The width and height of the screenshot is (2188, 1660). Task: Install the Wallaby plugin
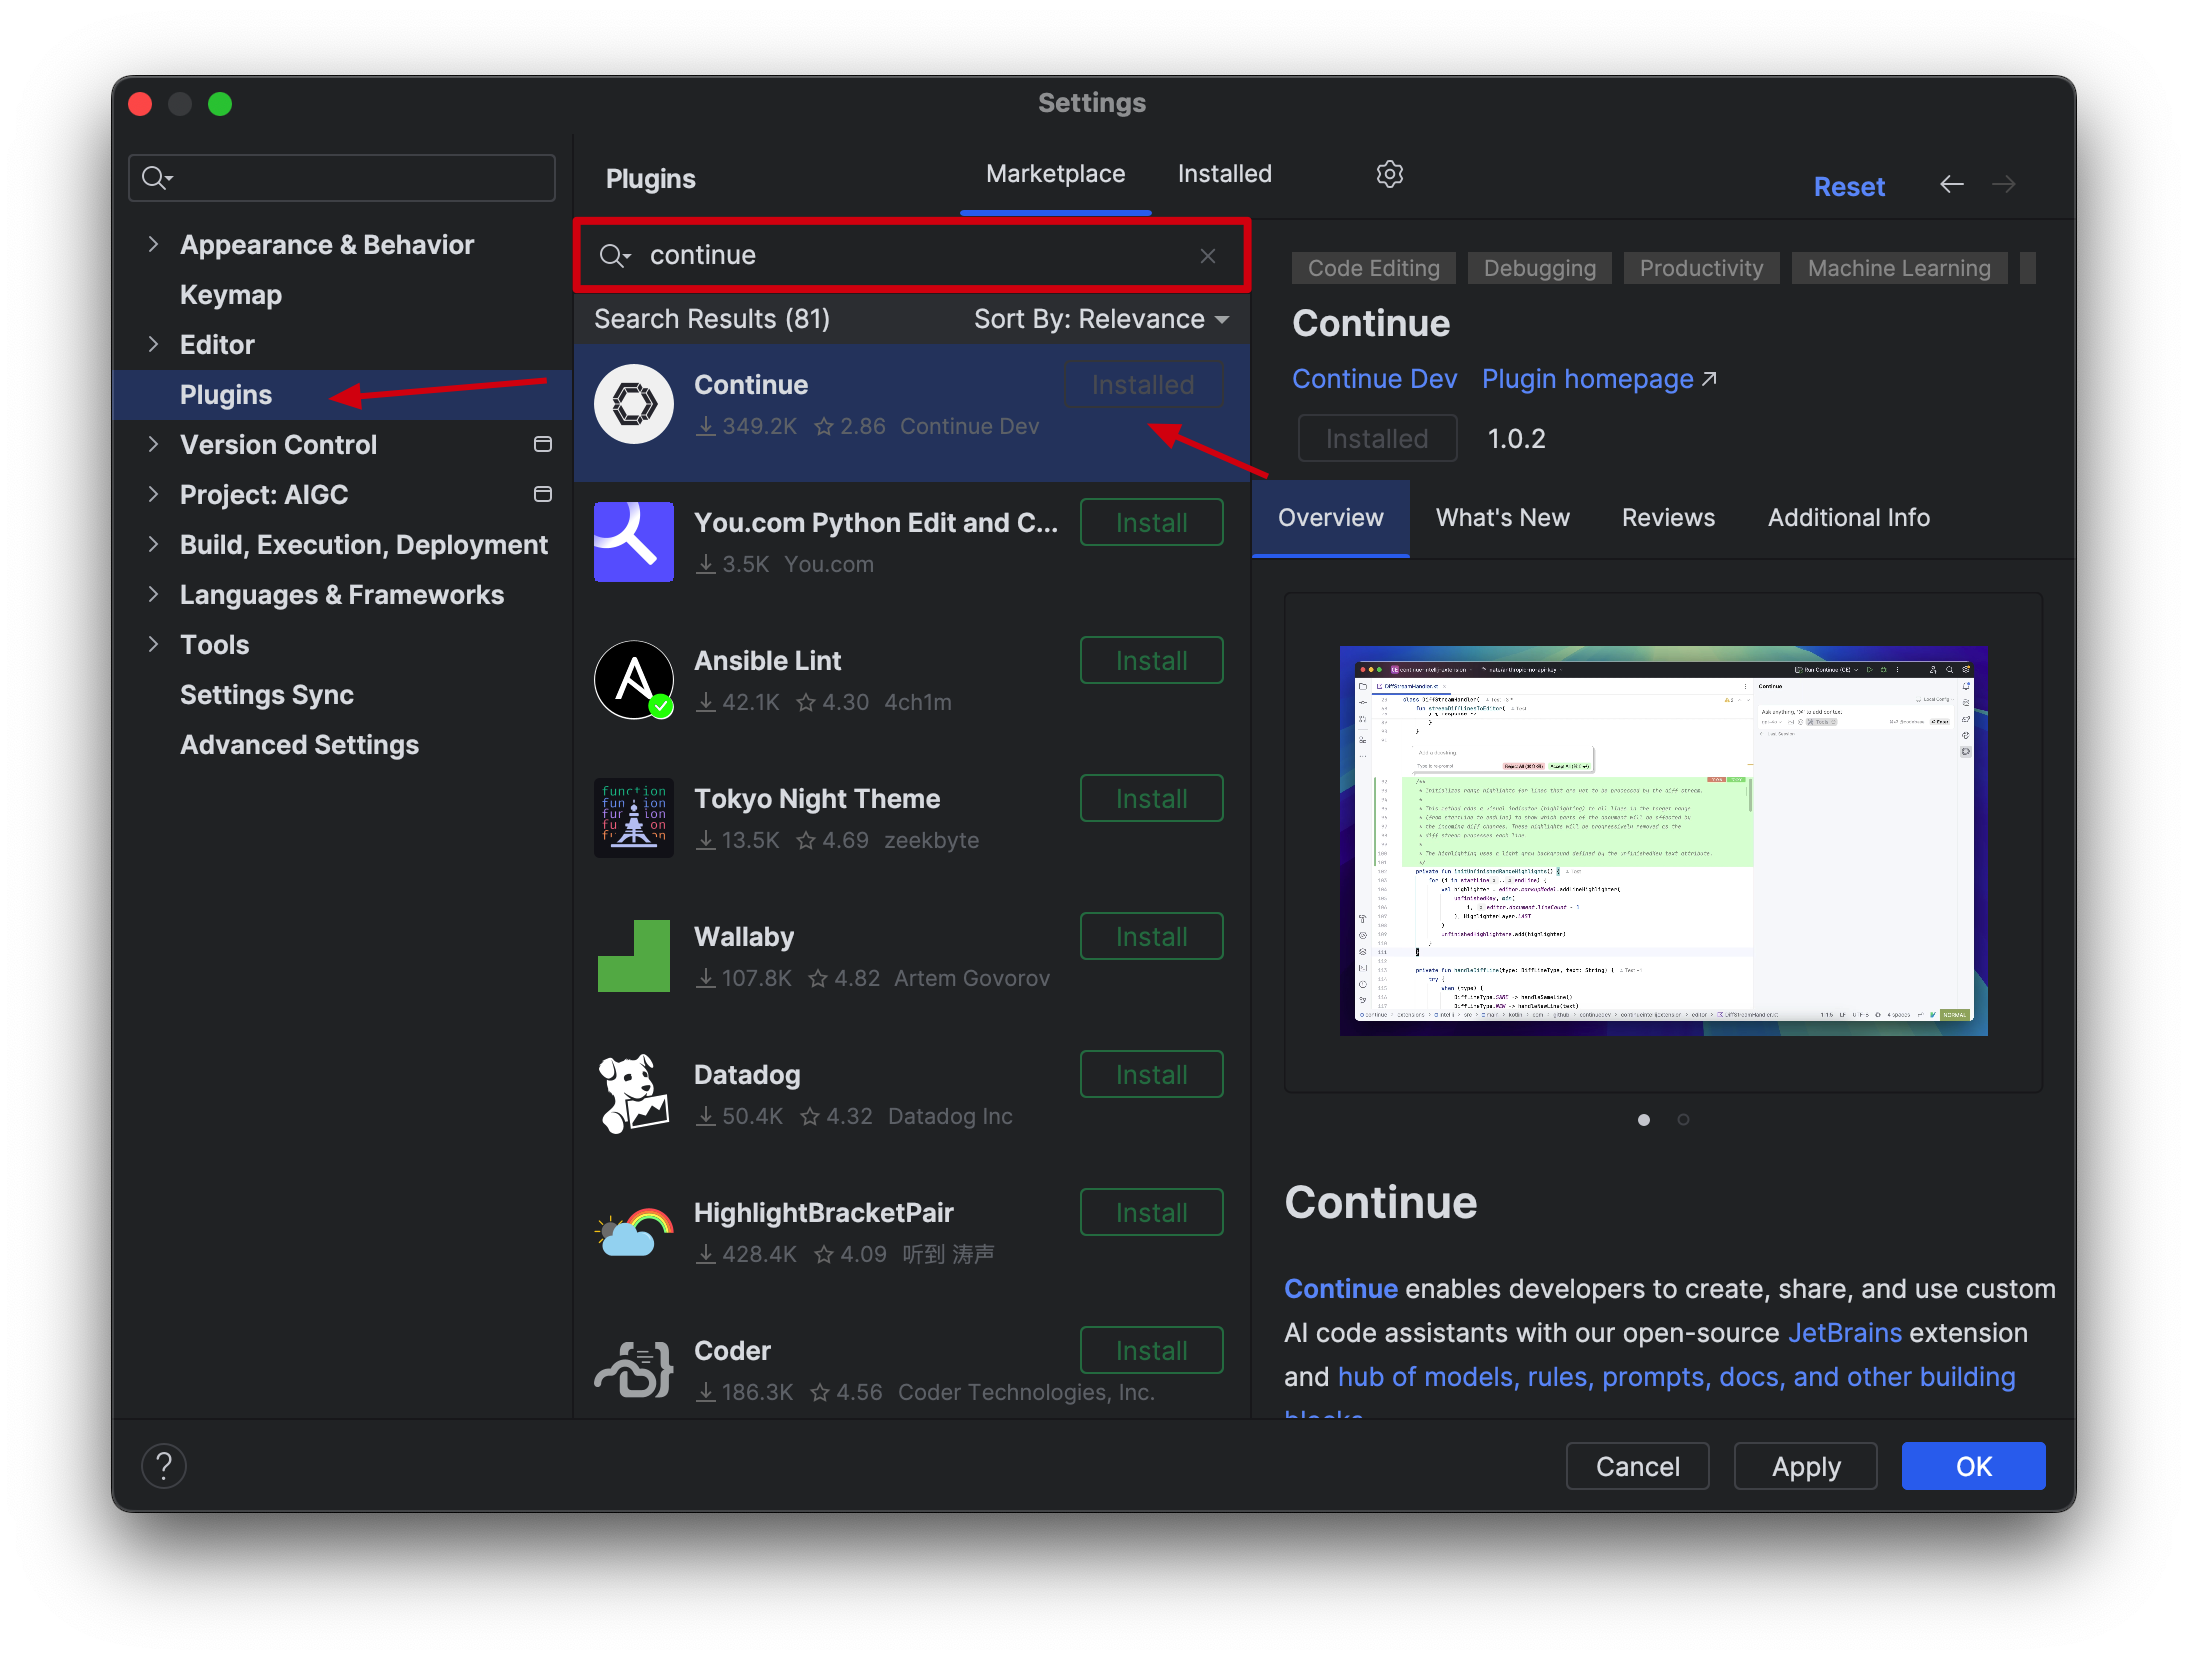point(1151,936)
